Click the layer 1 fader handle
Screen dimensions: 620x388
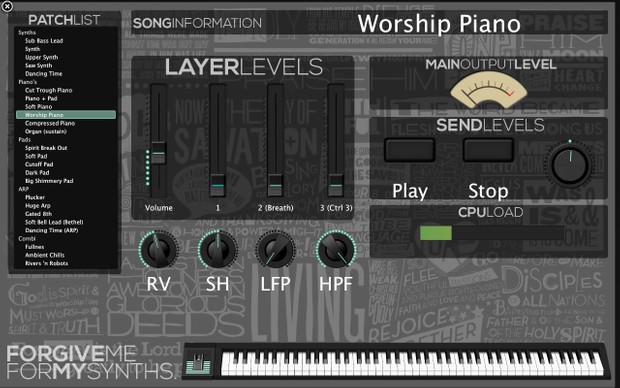pos(217,185)
